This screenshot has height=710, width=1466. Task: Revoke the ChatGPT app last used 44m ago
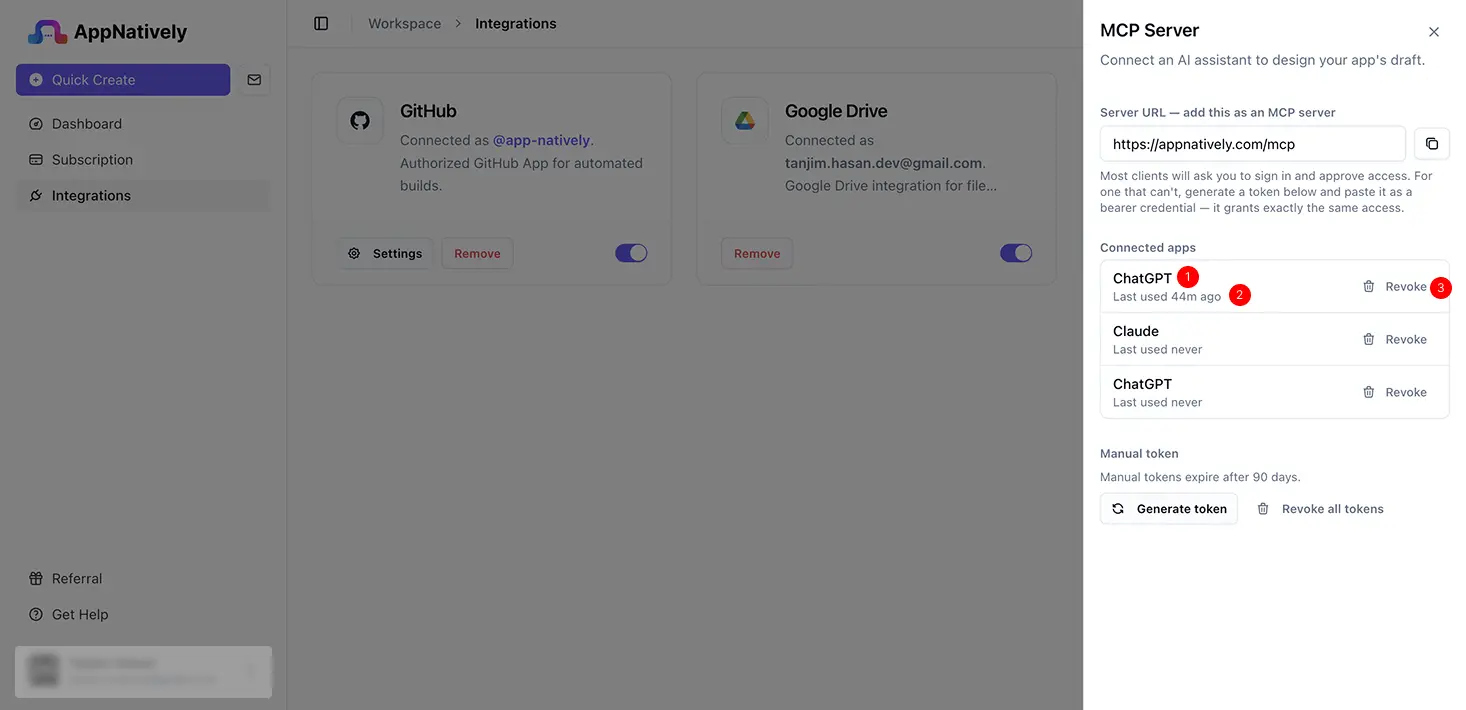pos(1395,287)
